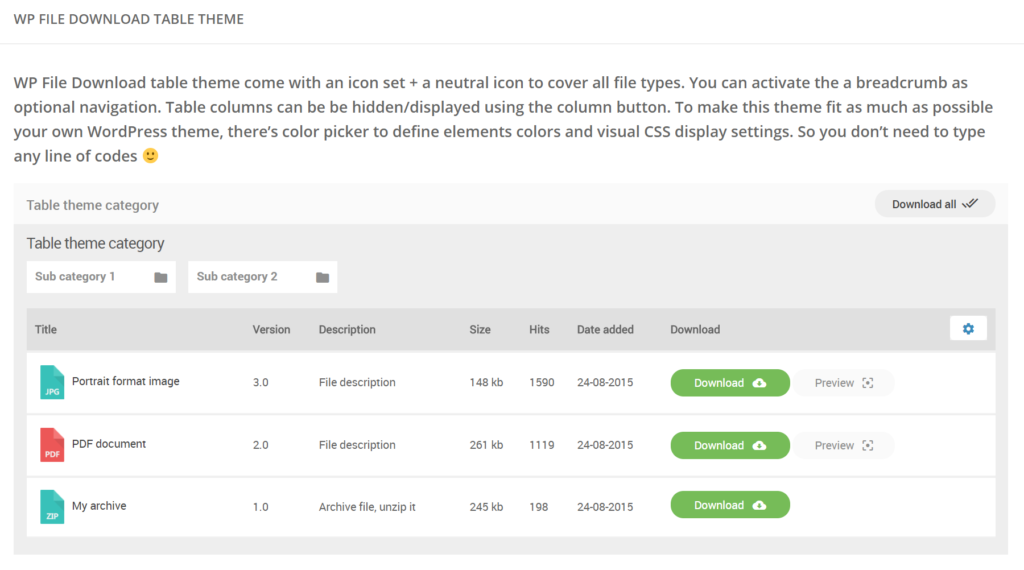The height and width of the screenshot is (570, 1024).
Task: Click the Hits column header
Action: [x=539, y=330]
